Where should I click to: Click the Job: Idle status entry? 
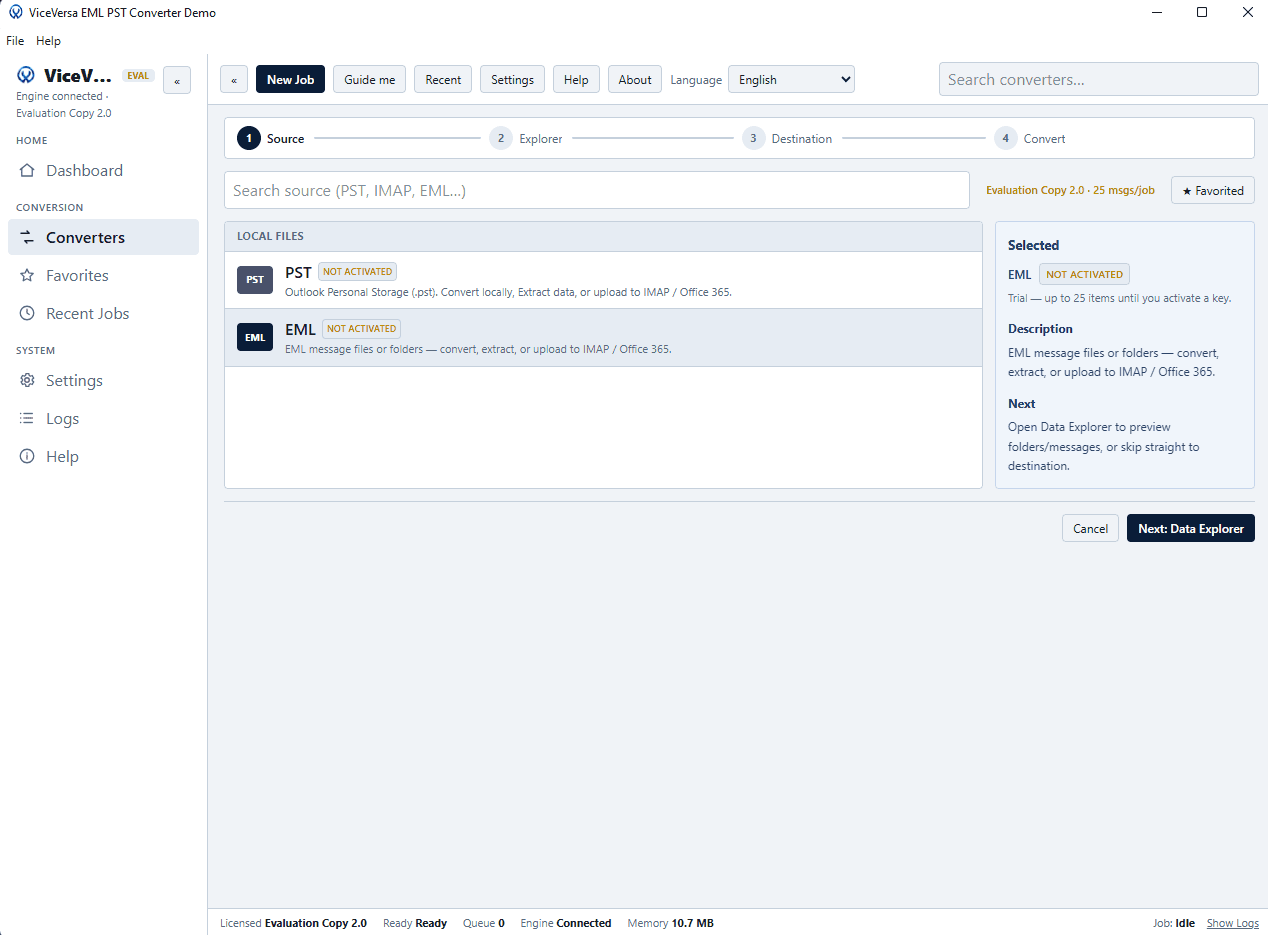[1174, 924]
